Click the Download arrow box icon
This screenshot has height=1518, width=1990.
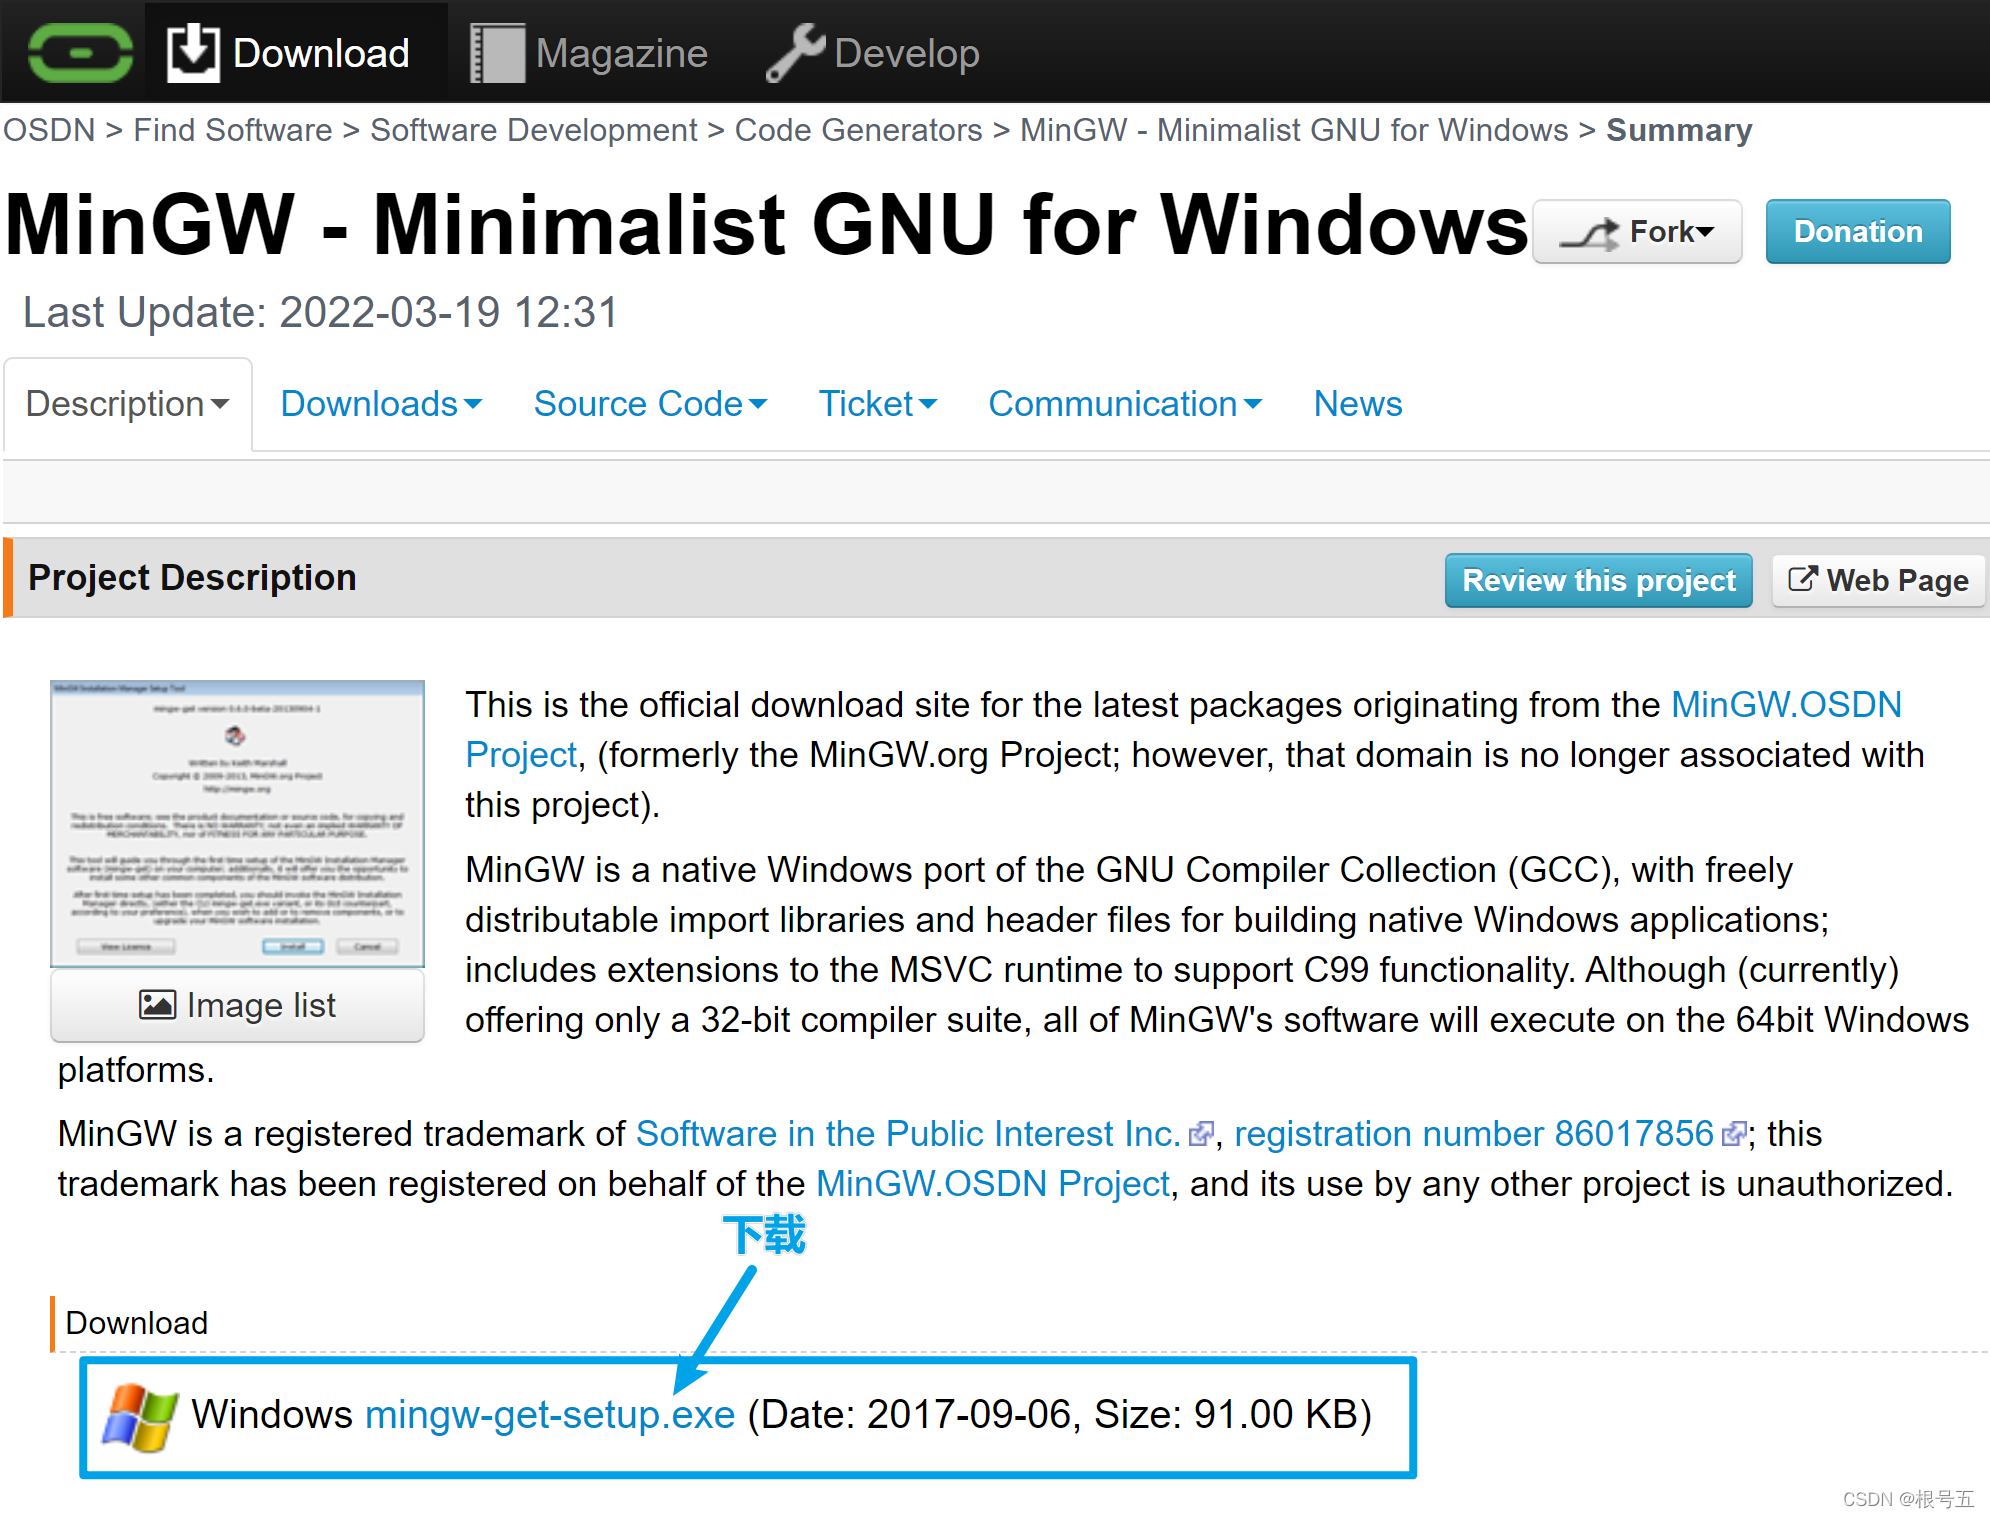pos(192,52)
